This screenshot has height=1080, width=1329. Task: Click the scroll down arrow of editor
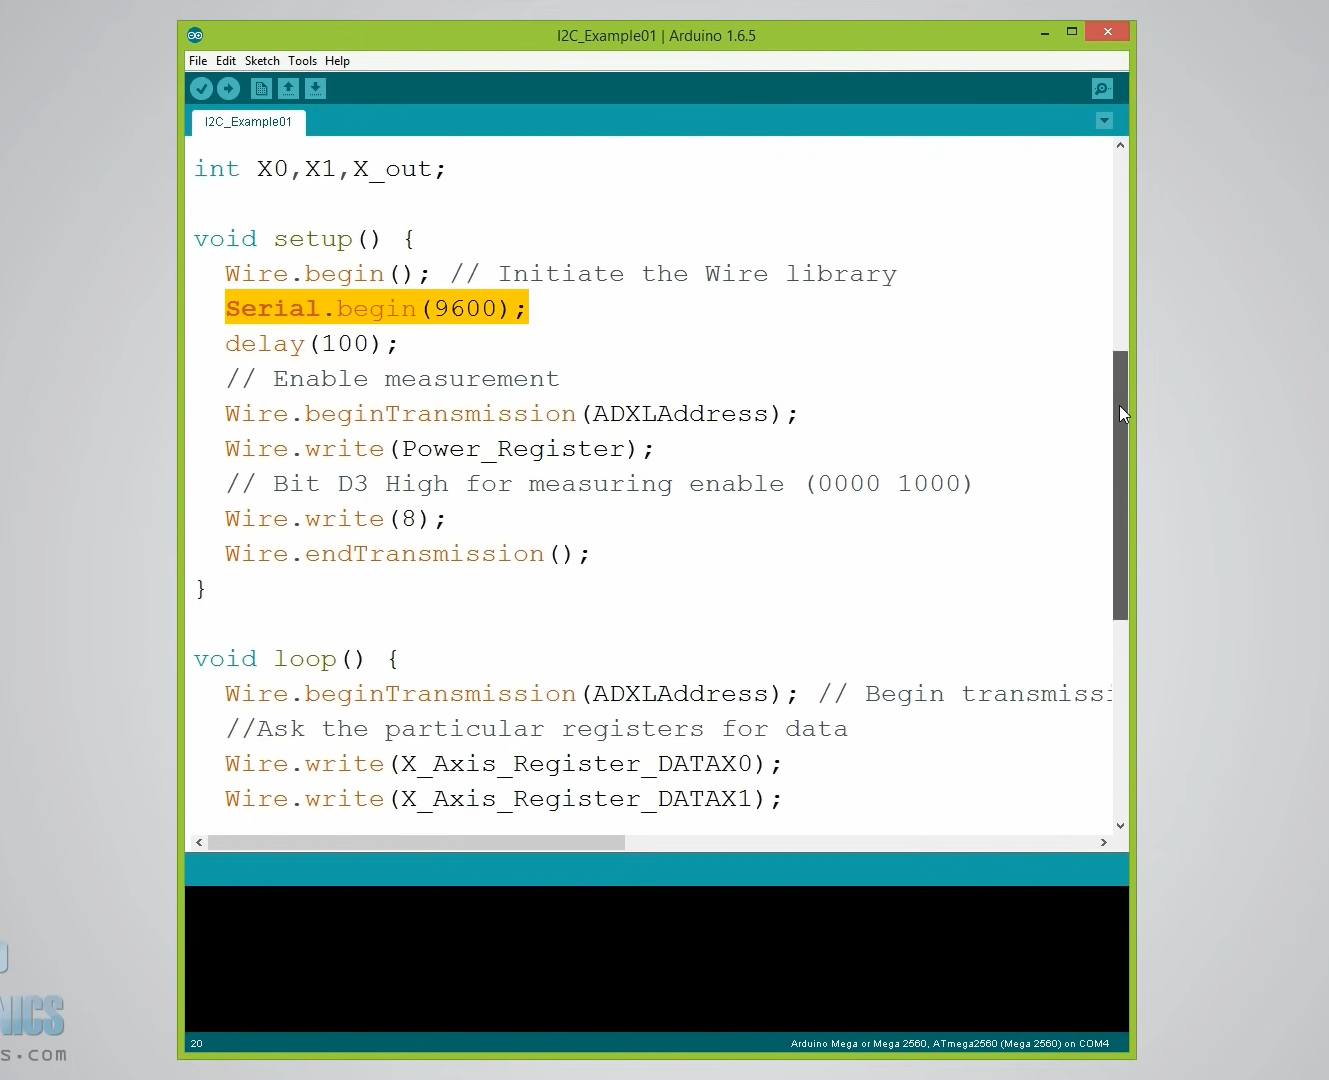point(1120,825)
